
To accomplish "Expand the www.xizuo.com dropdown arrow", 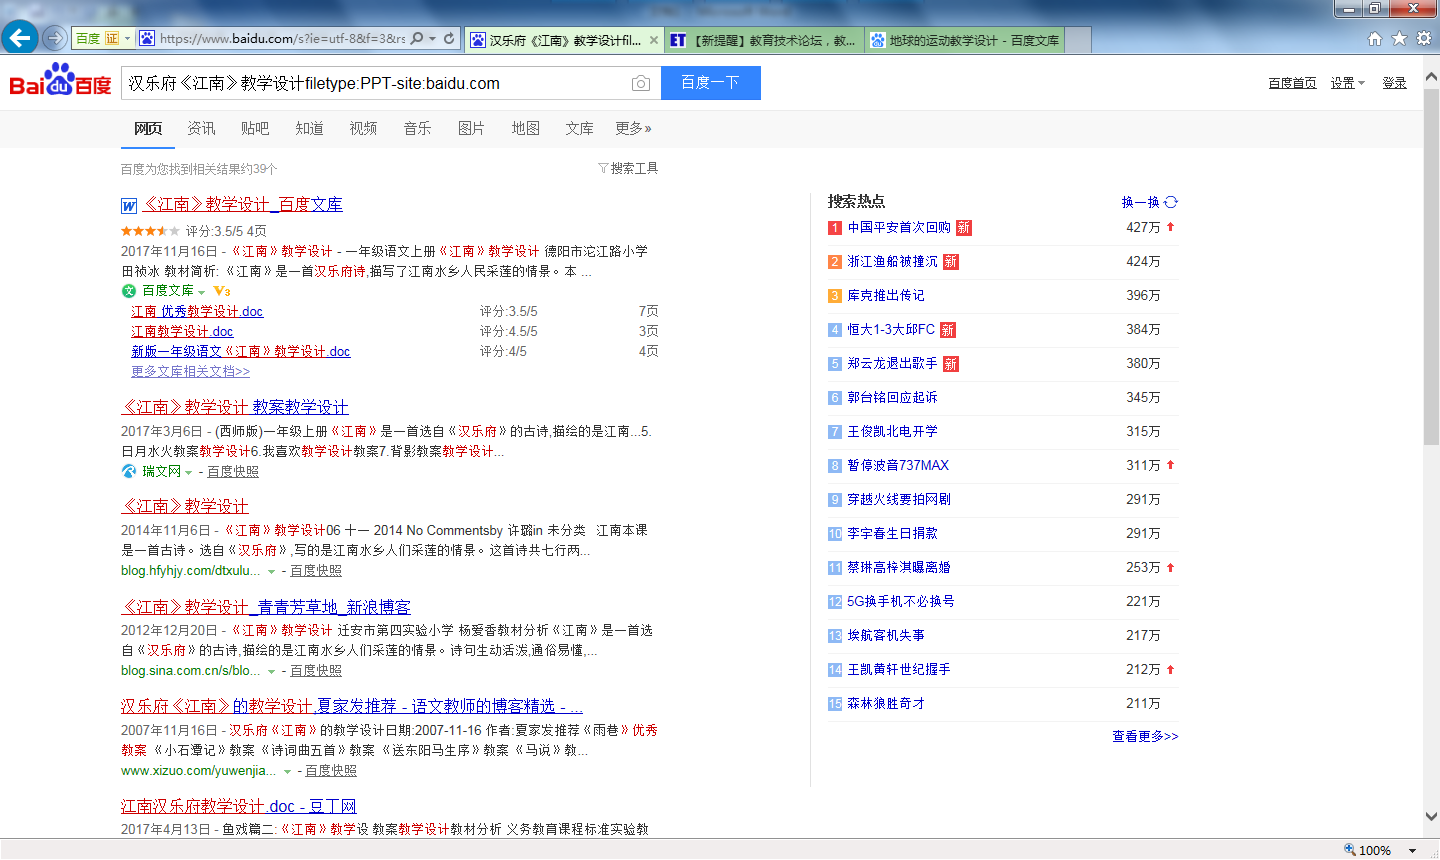I will [287, 771].
